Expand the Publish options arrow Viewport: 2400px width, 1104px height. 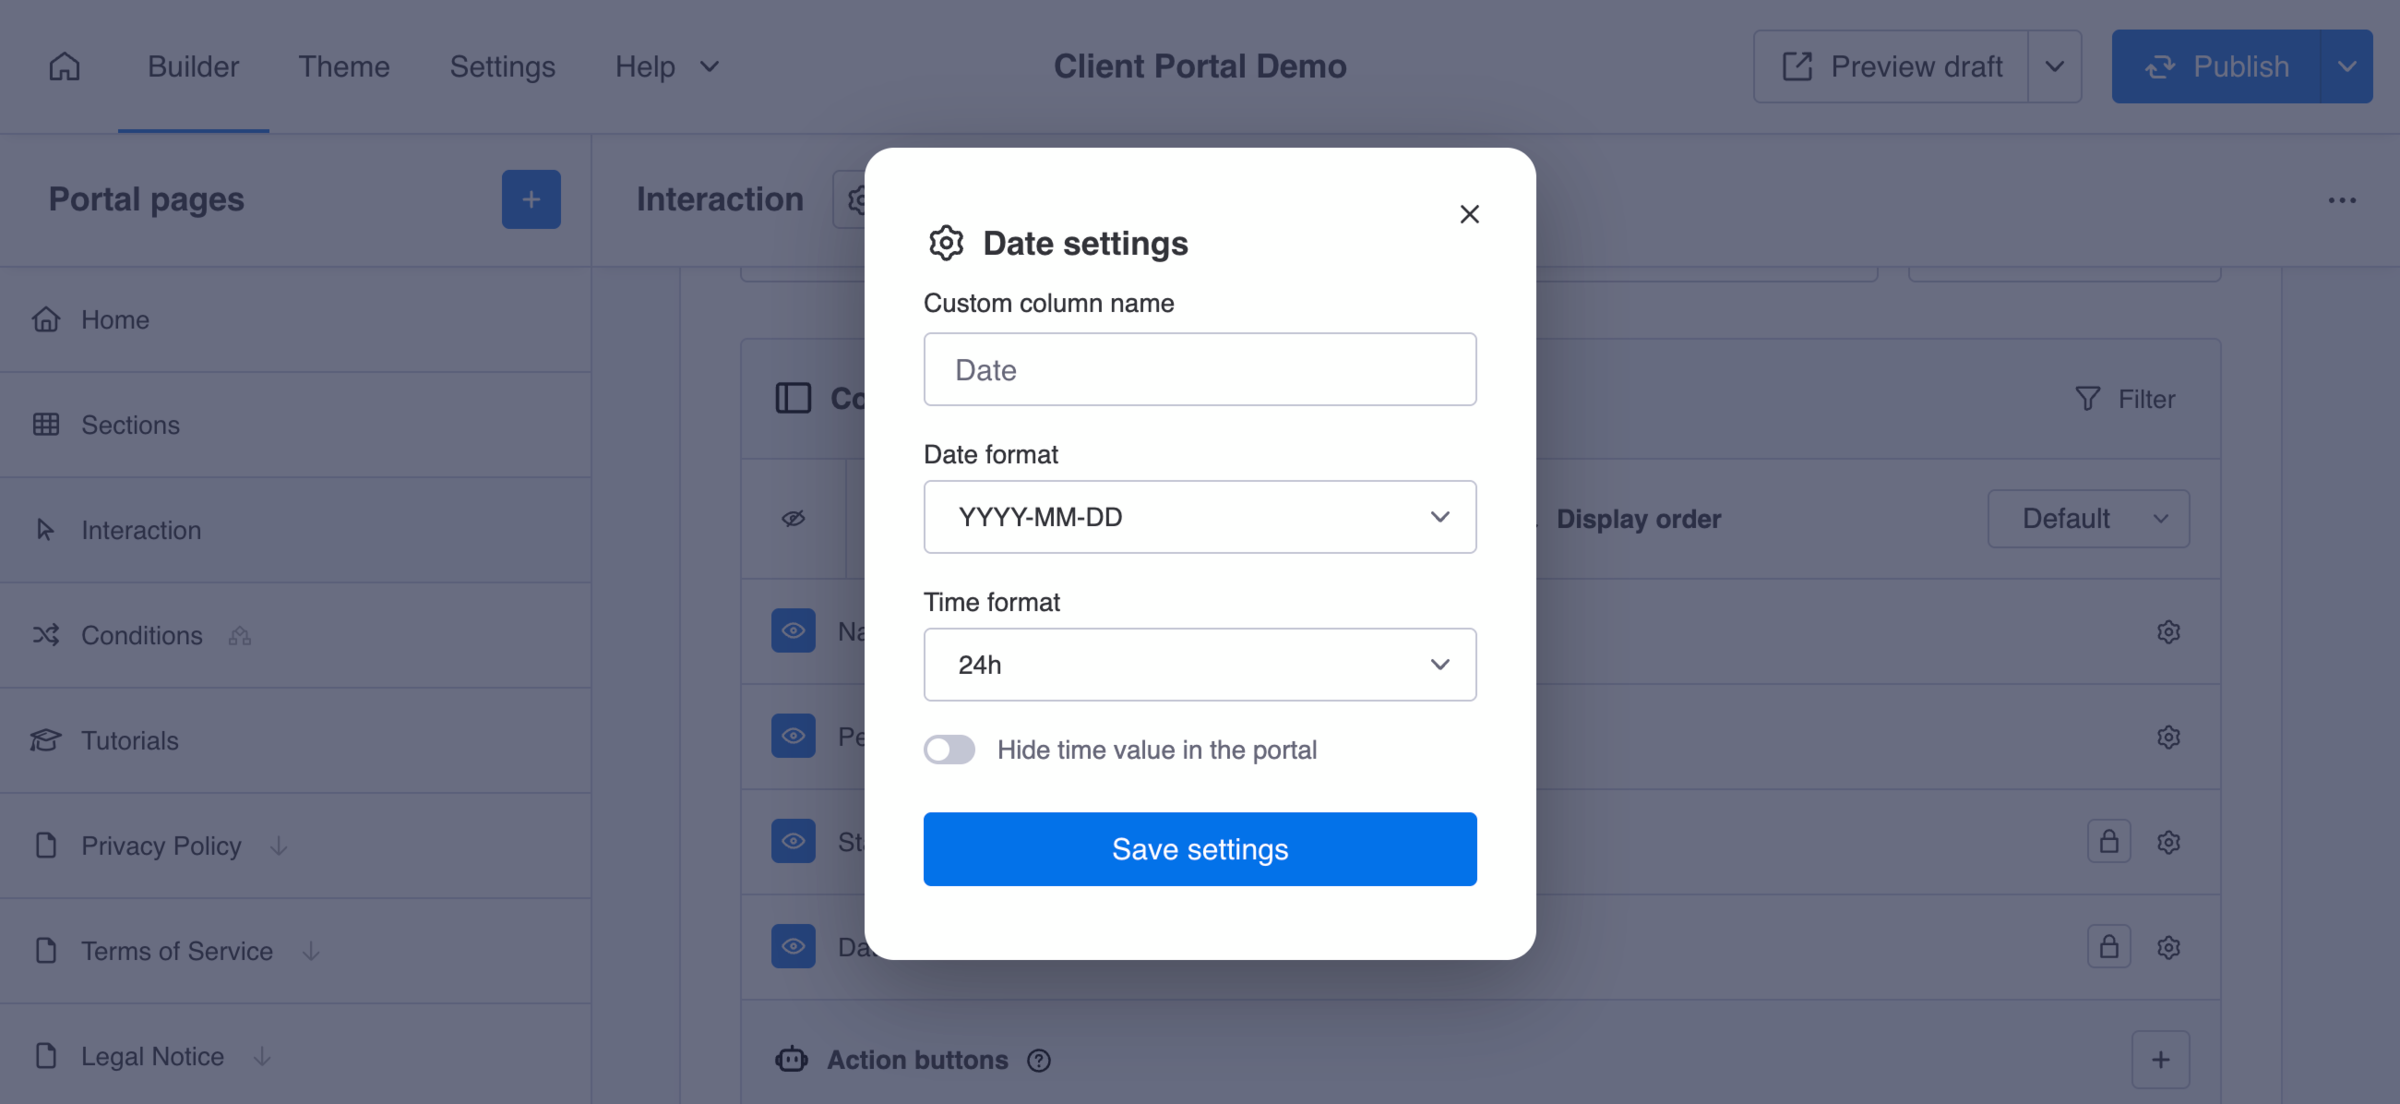pyautogui.click(x=2346, y=66)
